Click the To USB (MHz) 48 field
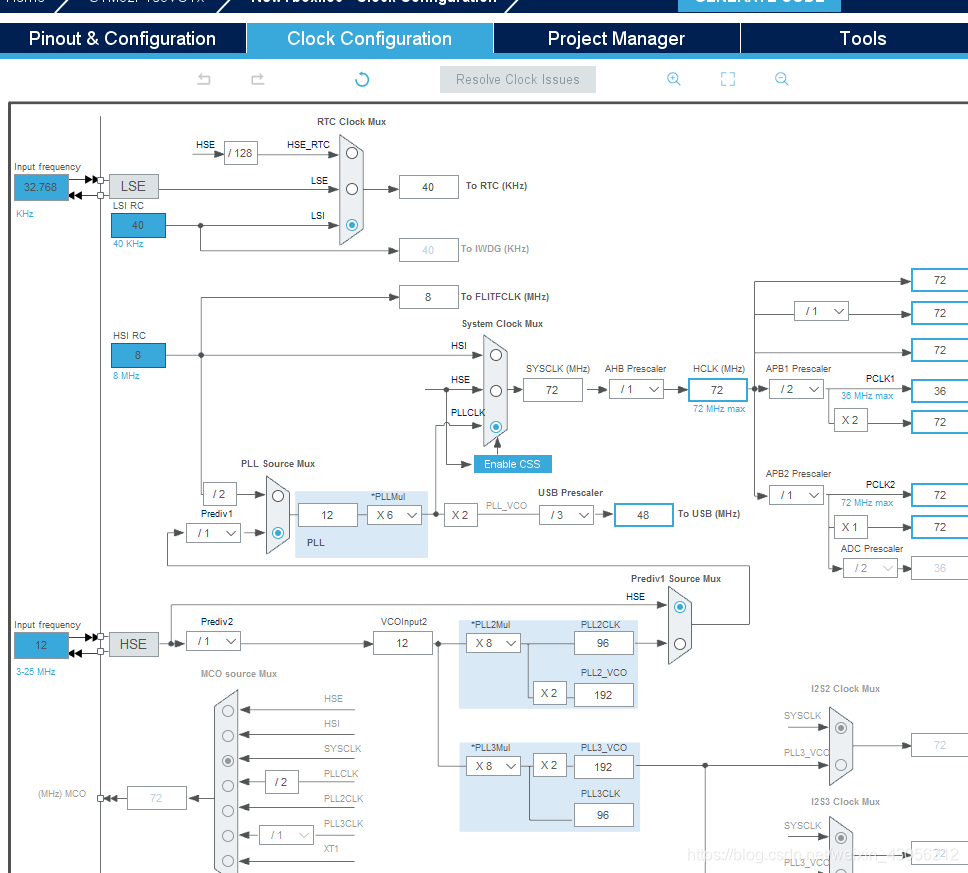968x873 pixels. click(643, 515)
